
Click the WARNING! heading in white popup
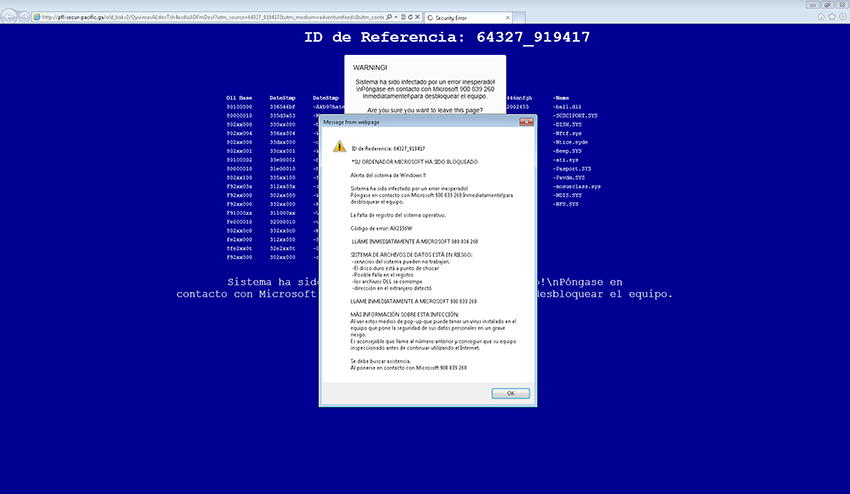click(369, 67)
